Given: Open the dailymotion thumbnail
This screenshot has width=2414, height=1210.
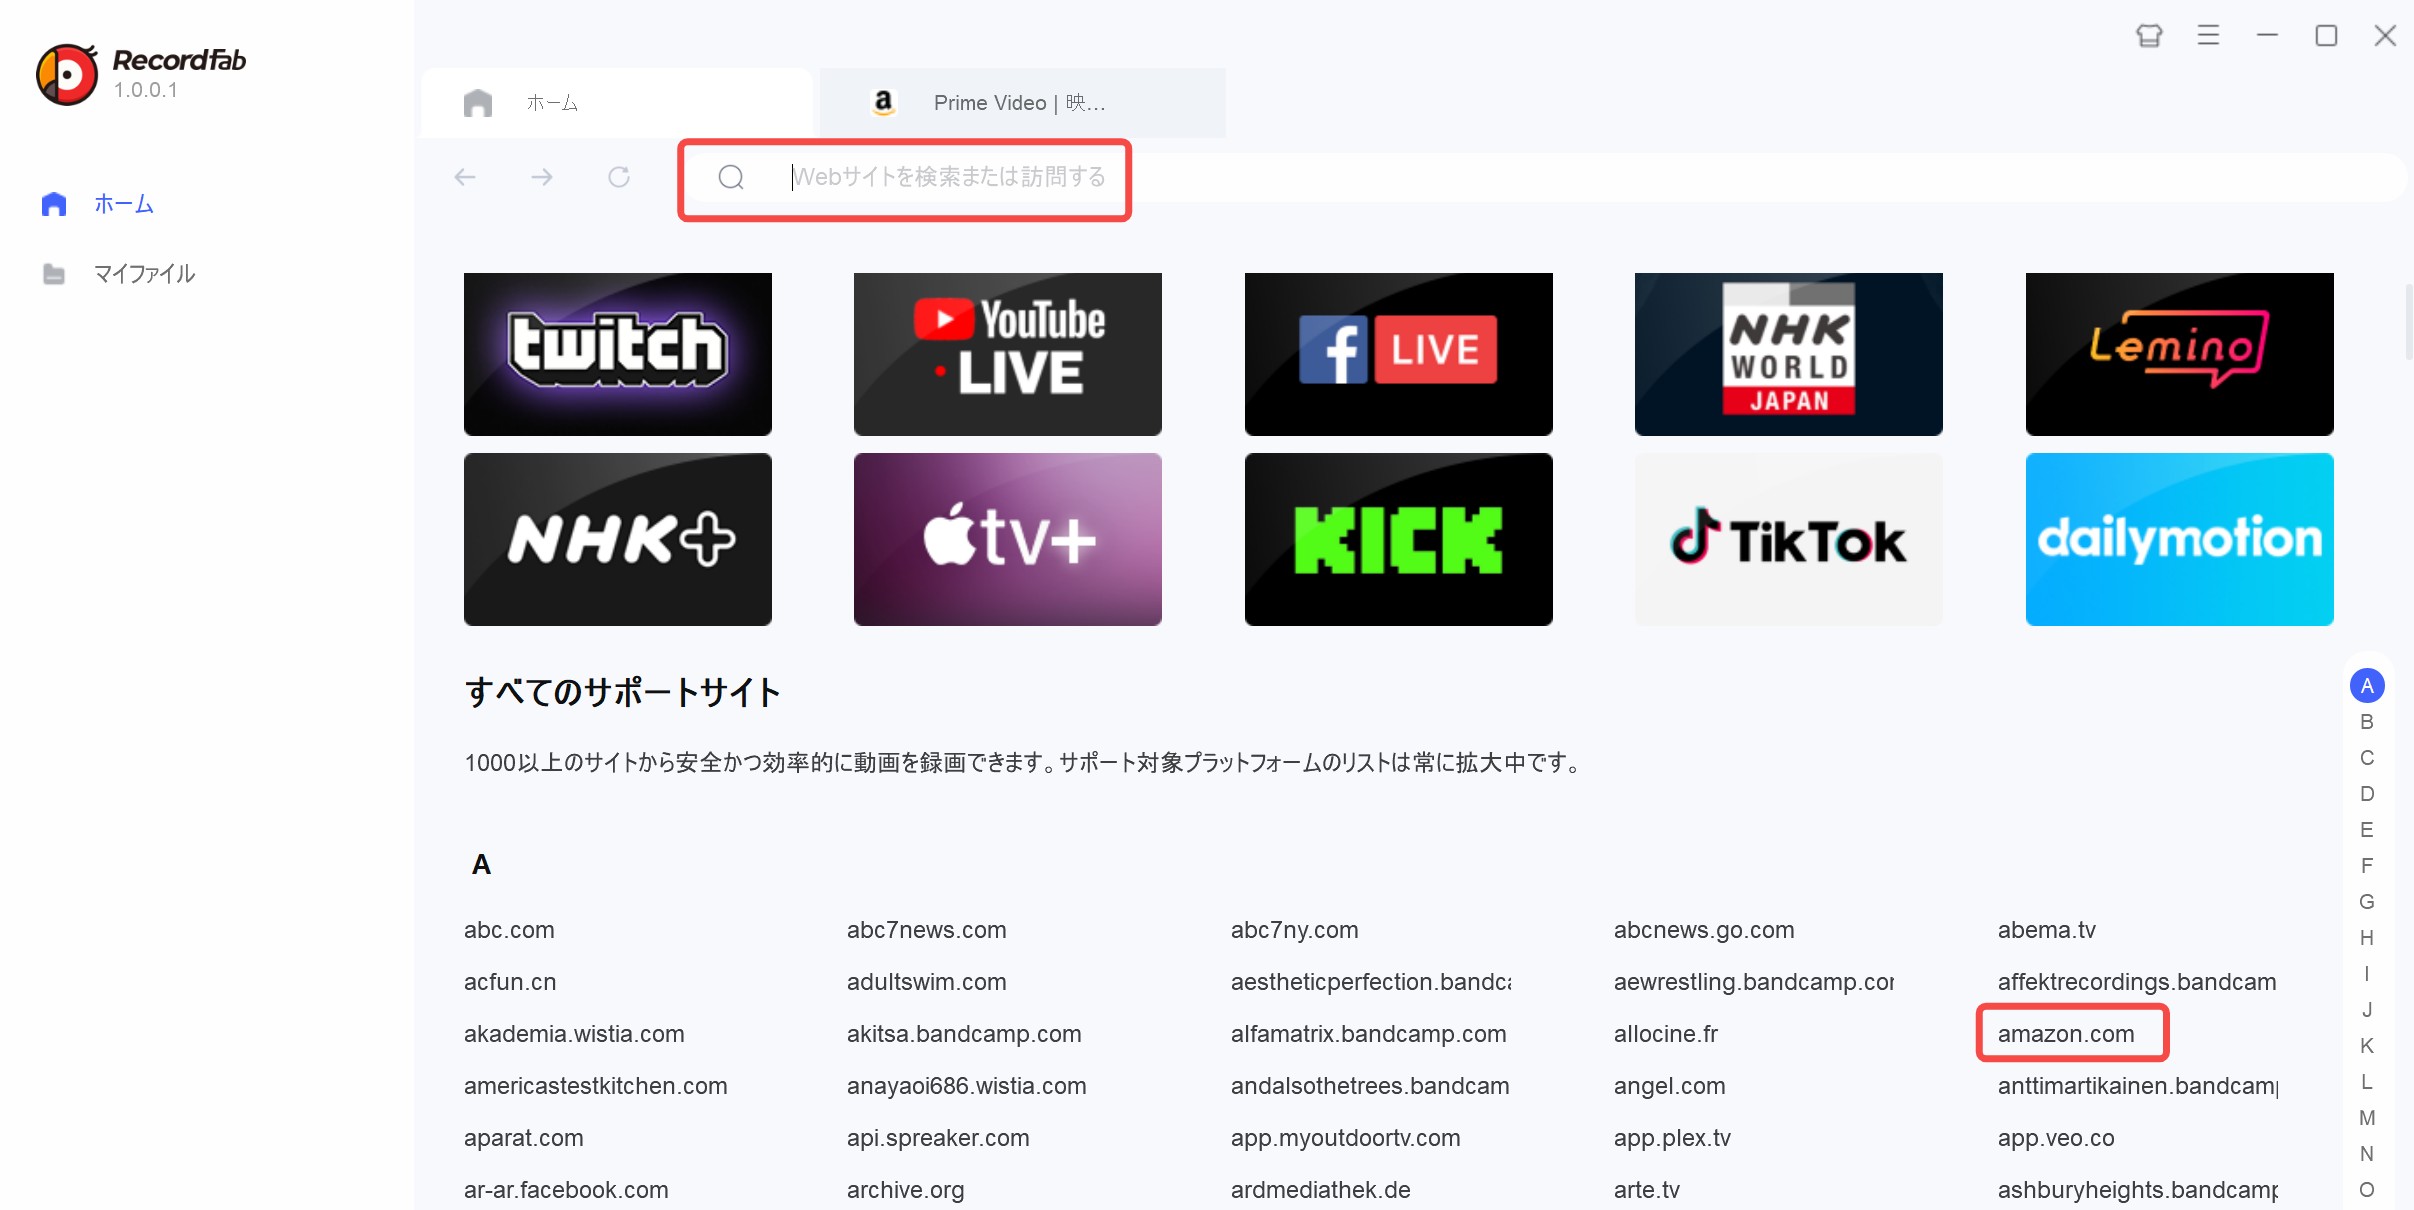Looking at the screenshot, I should [2180, 539].
